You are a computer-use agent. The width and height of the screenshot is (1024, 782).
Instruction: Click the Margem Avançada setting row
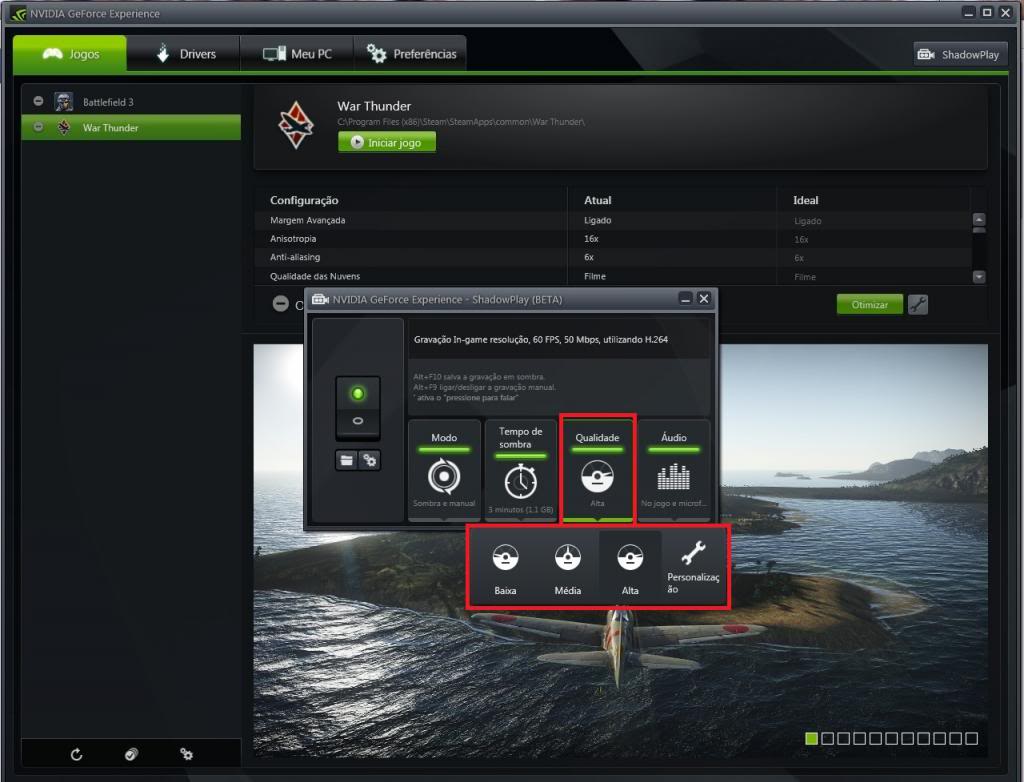point(613,220)
